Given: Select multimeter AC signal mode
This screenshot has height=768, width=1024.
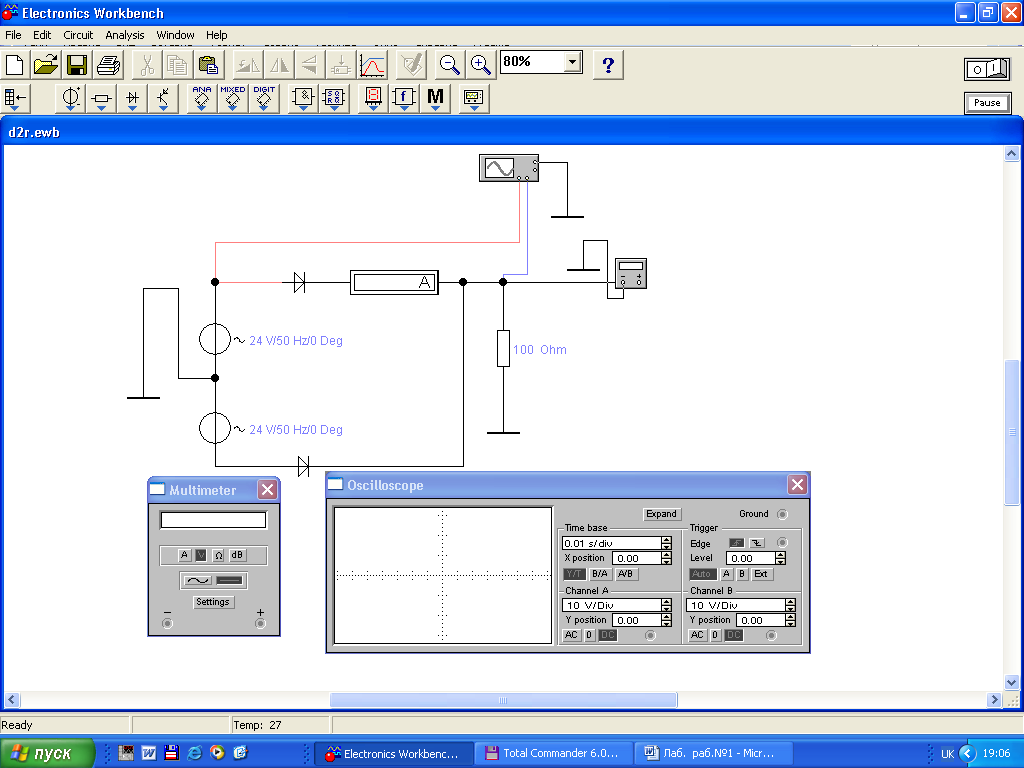Looking at the screenshot, I should 197,580.
